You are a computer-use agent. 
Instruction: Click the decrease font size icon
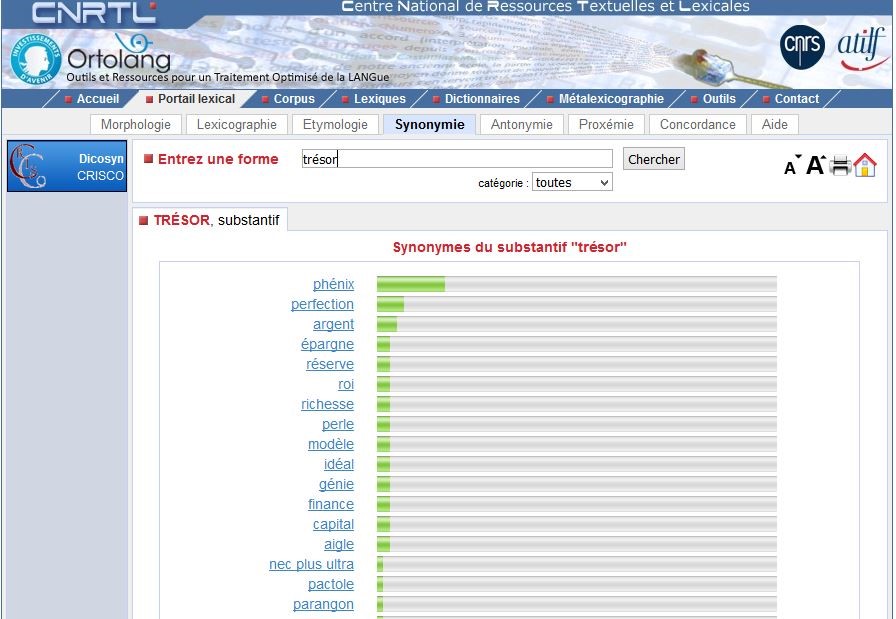[791, 167]
